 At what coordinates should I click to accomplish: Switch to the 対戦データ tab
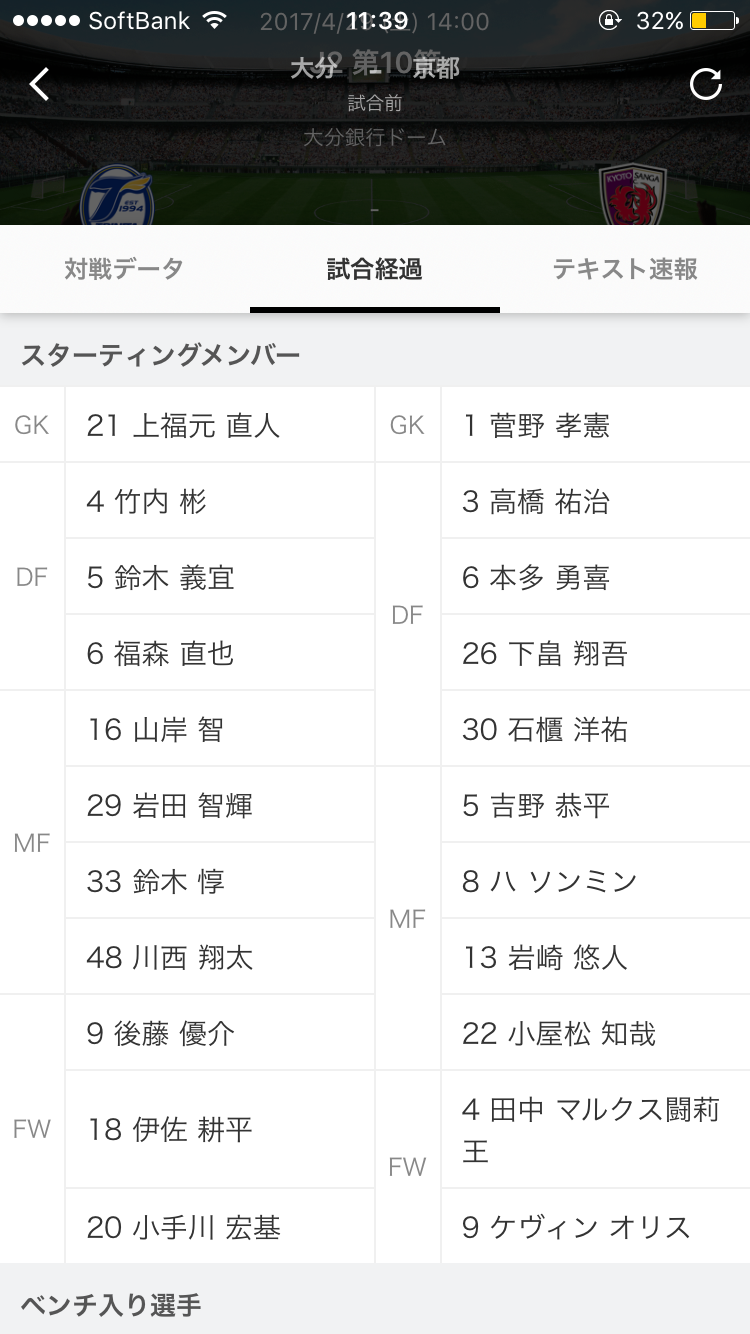[124, 269]
